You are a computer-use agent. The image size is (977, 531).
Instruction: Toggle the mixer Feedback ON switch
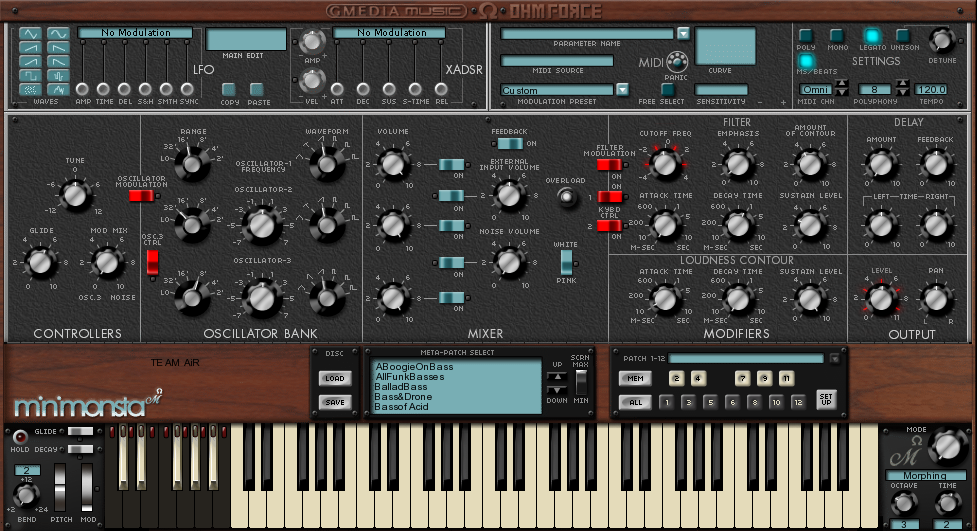click(x=510, y=143)
